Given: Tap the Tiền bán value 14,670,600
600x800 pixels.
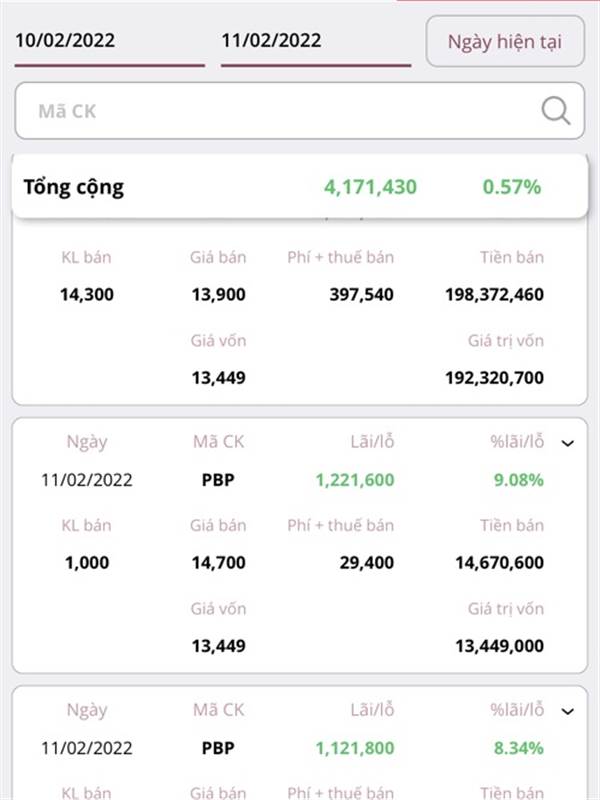Looking at the screenshot, I should click(x=499, y=563).
